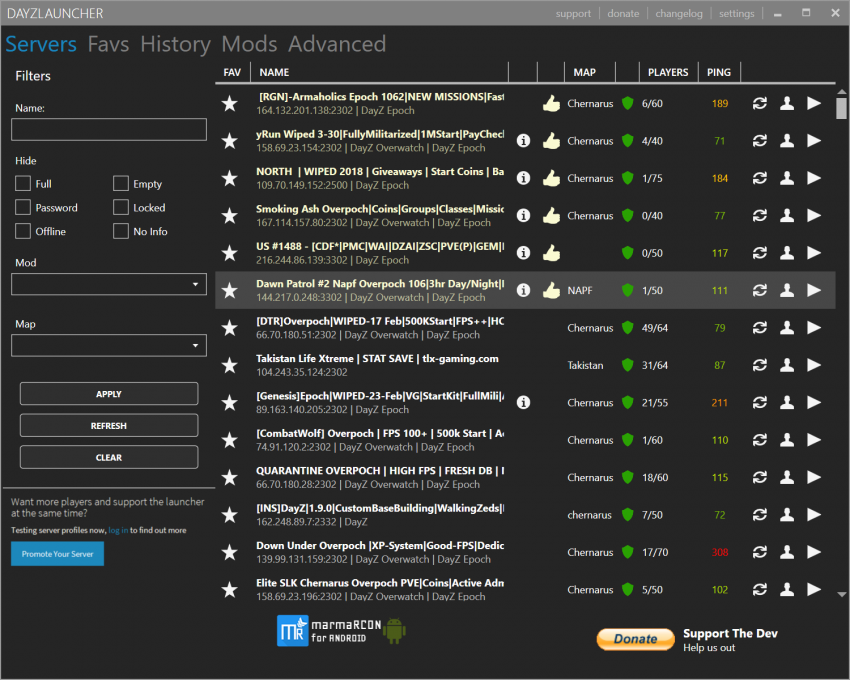Show info for NORTH WIPED 2018 server
Image resolution: width=850 pixels, height=680 pixels.
(x=523, y=178)
